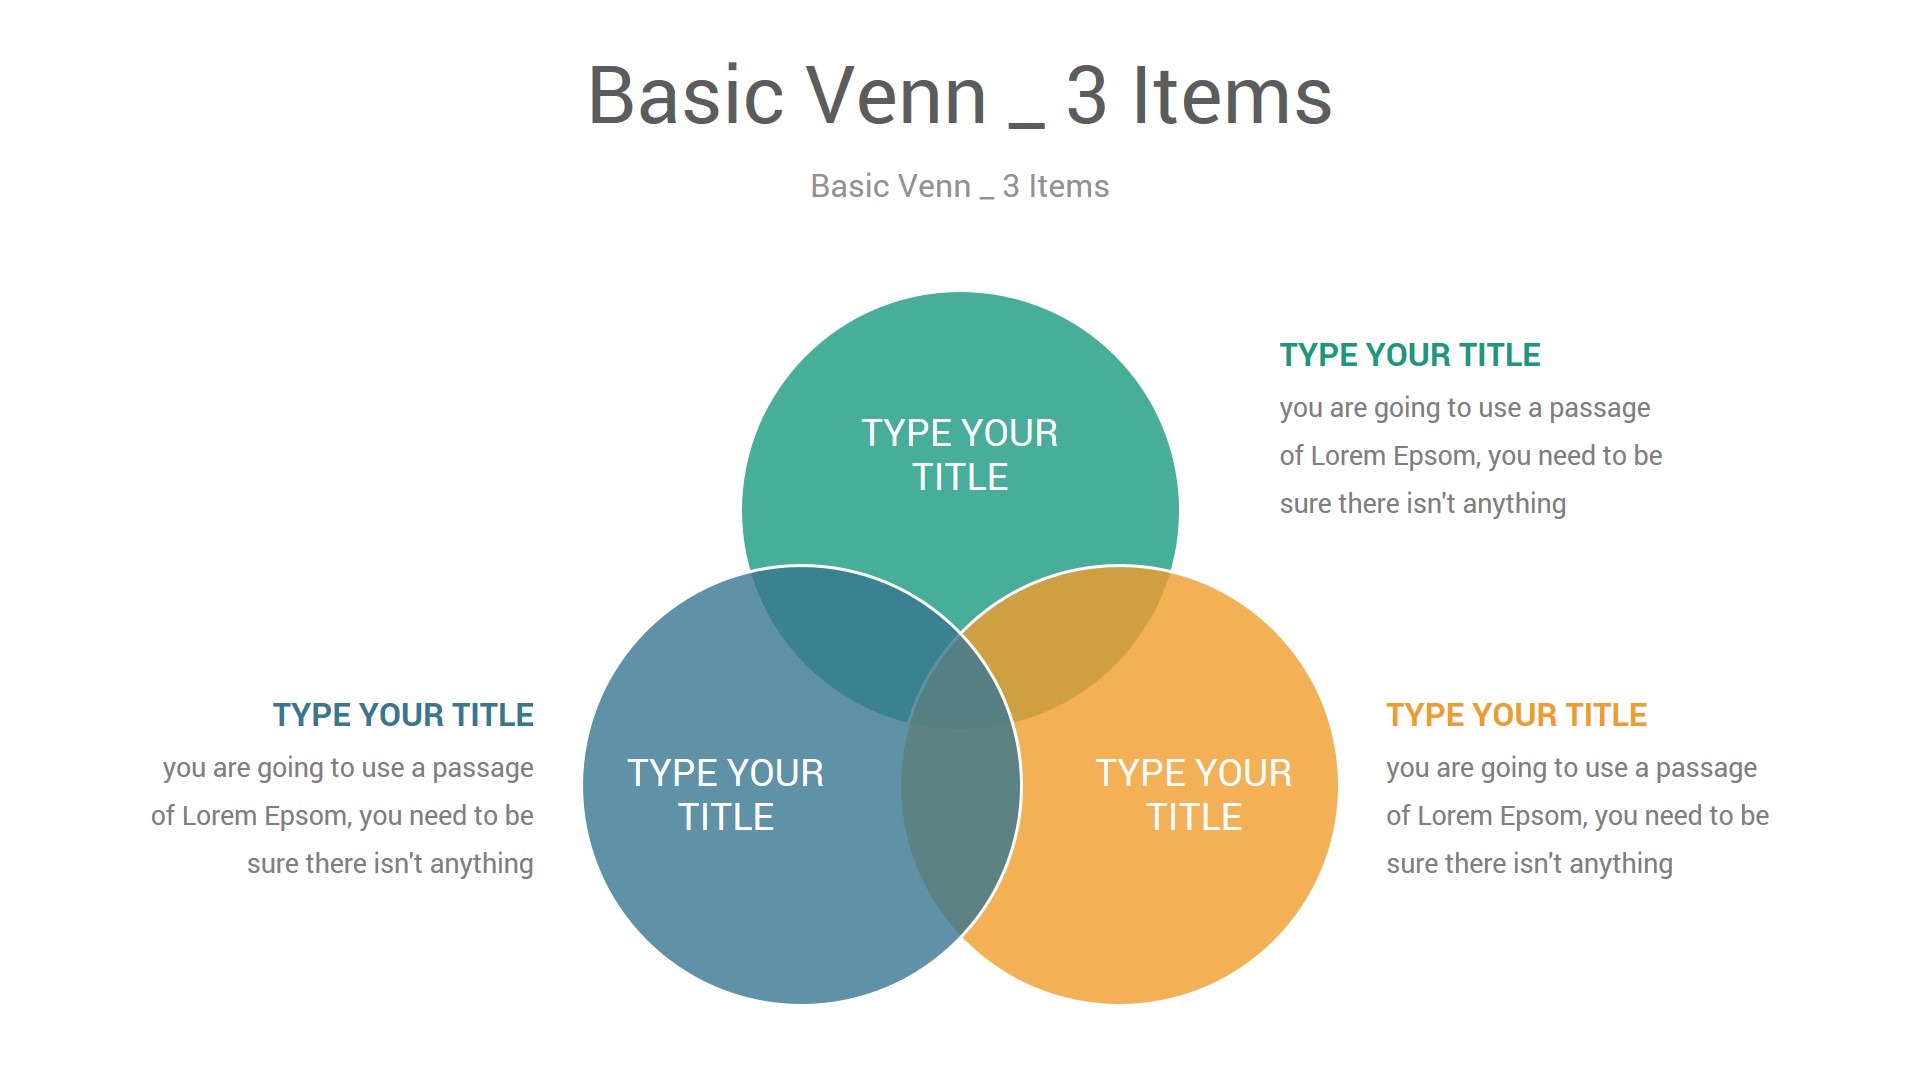Select the white title text inside the blue circle
The height and width of the screenshot is (1080, 1920).
click(725, 795)
